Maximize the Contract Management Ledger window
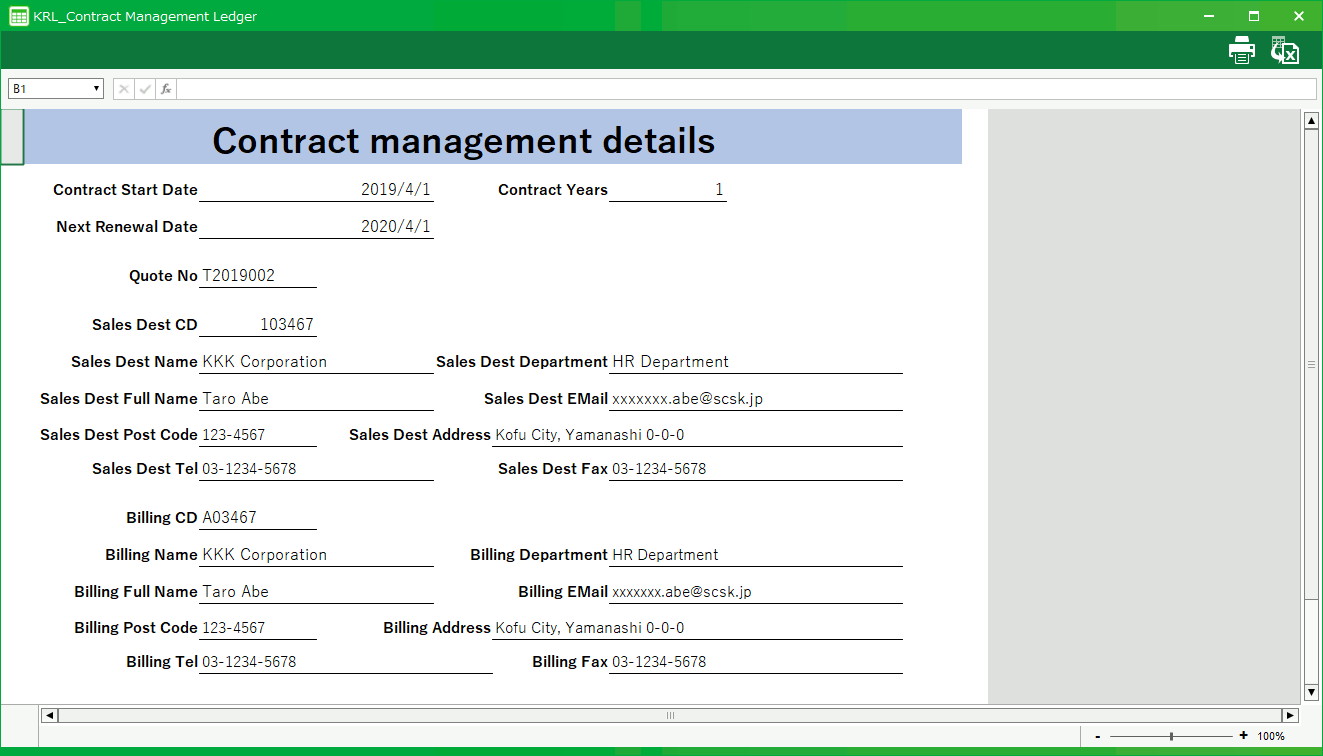This screenshot has height=756, width=1323. pos(1254,16)
